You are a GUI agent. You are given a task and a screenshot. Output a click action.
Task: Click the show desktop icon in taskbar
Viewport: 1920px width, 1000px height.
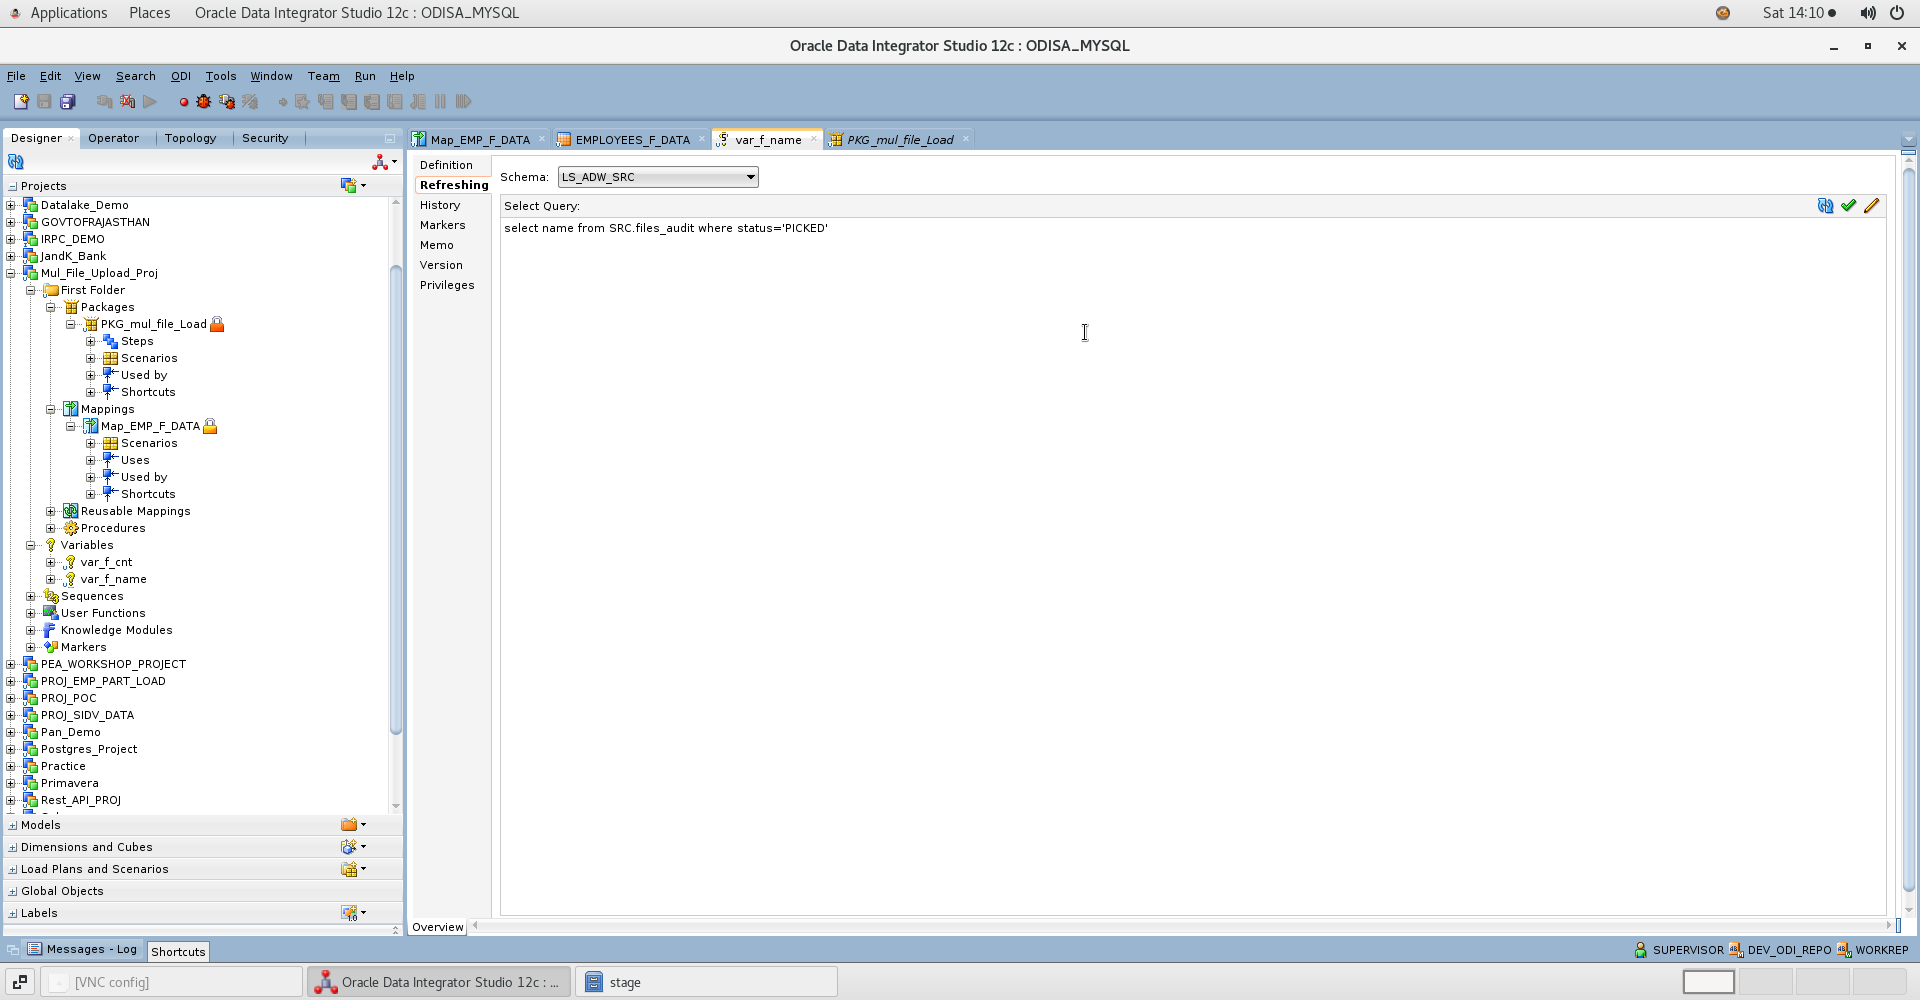pos(20,982)
